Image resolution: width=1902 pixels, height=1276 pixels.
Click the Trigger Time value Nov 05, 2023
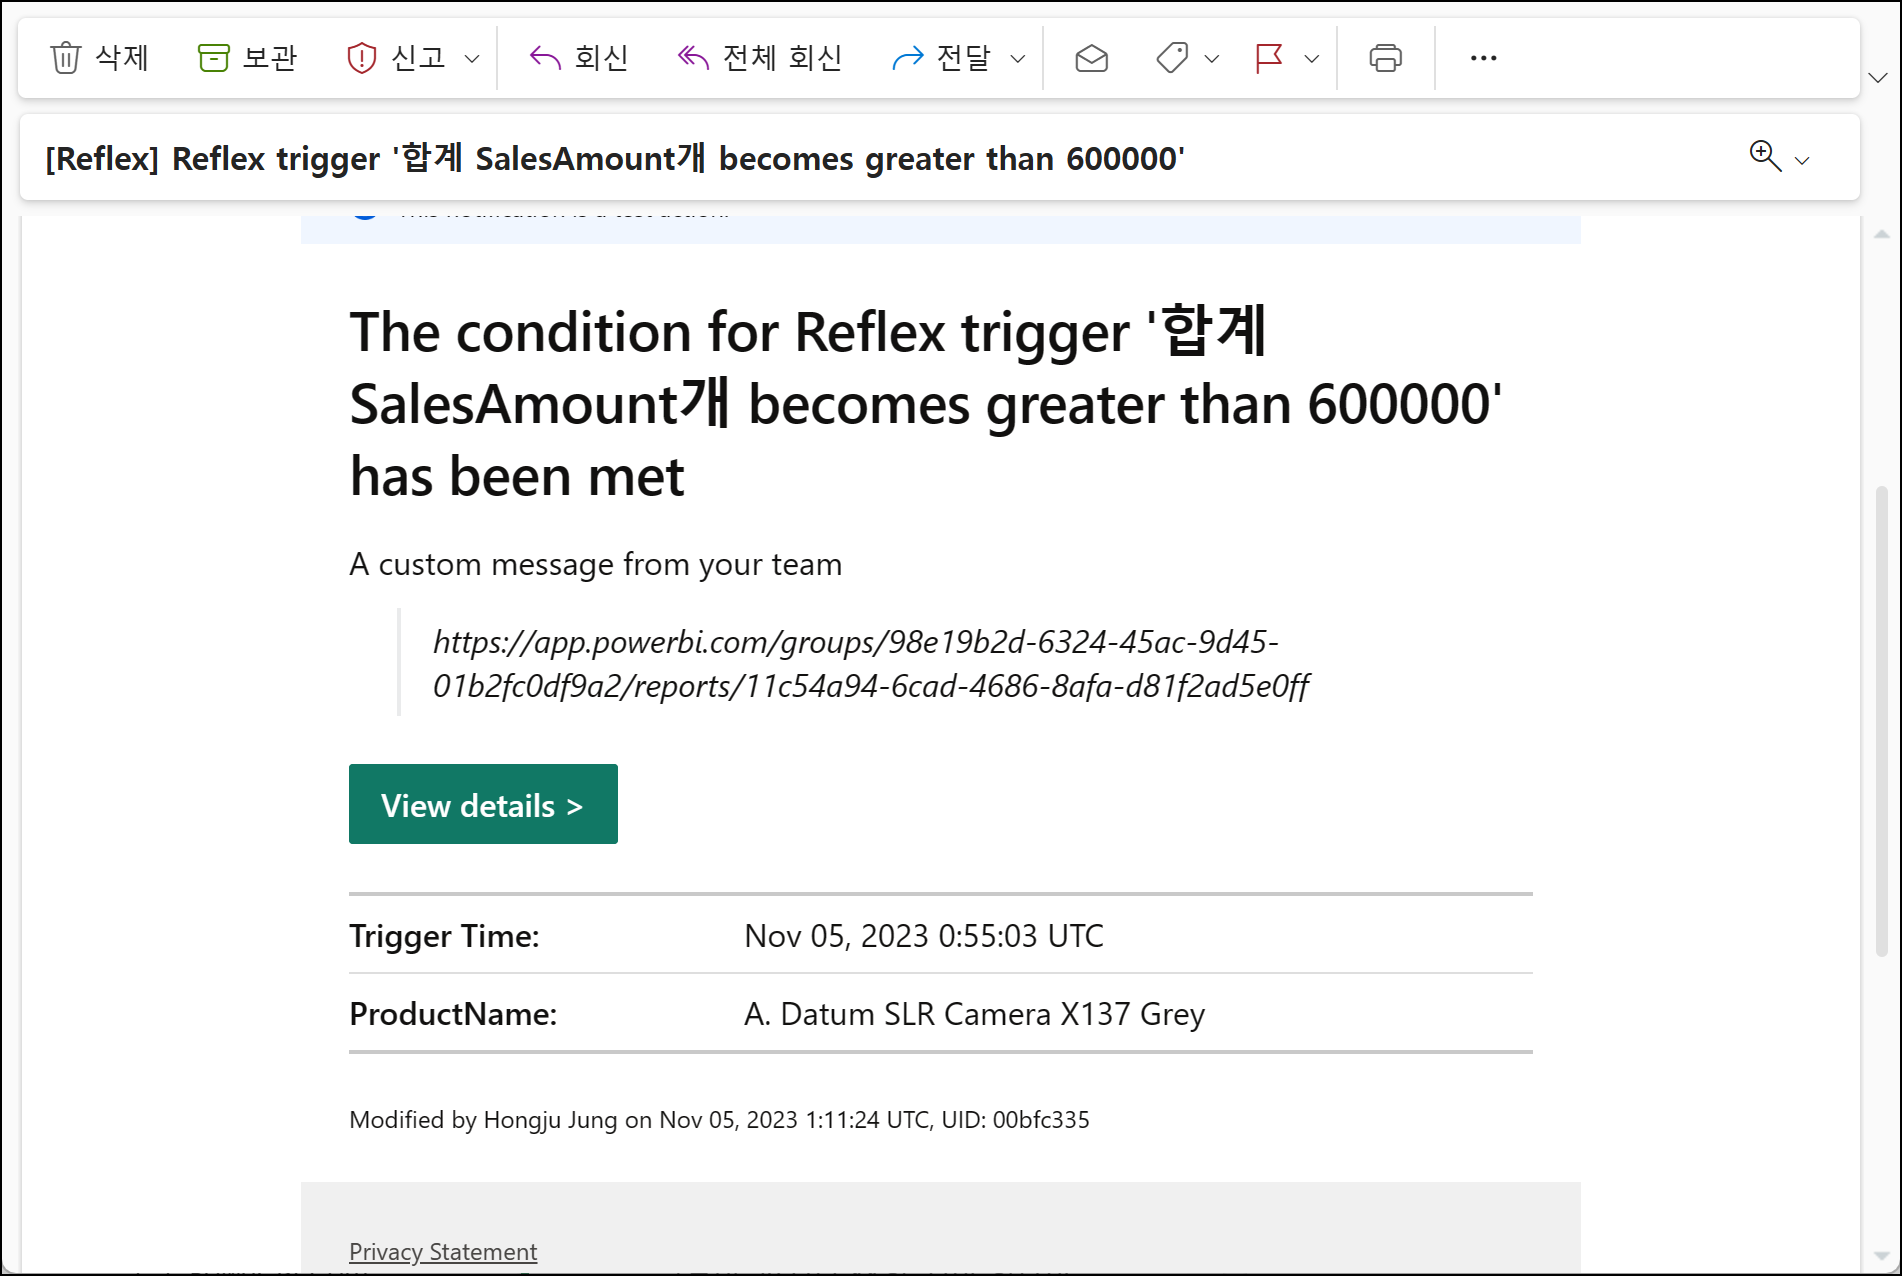pos(924,936)
